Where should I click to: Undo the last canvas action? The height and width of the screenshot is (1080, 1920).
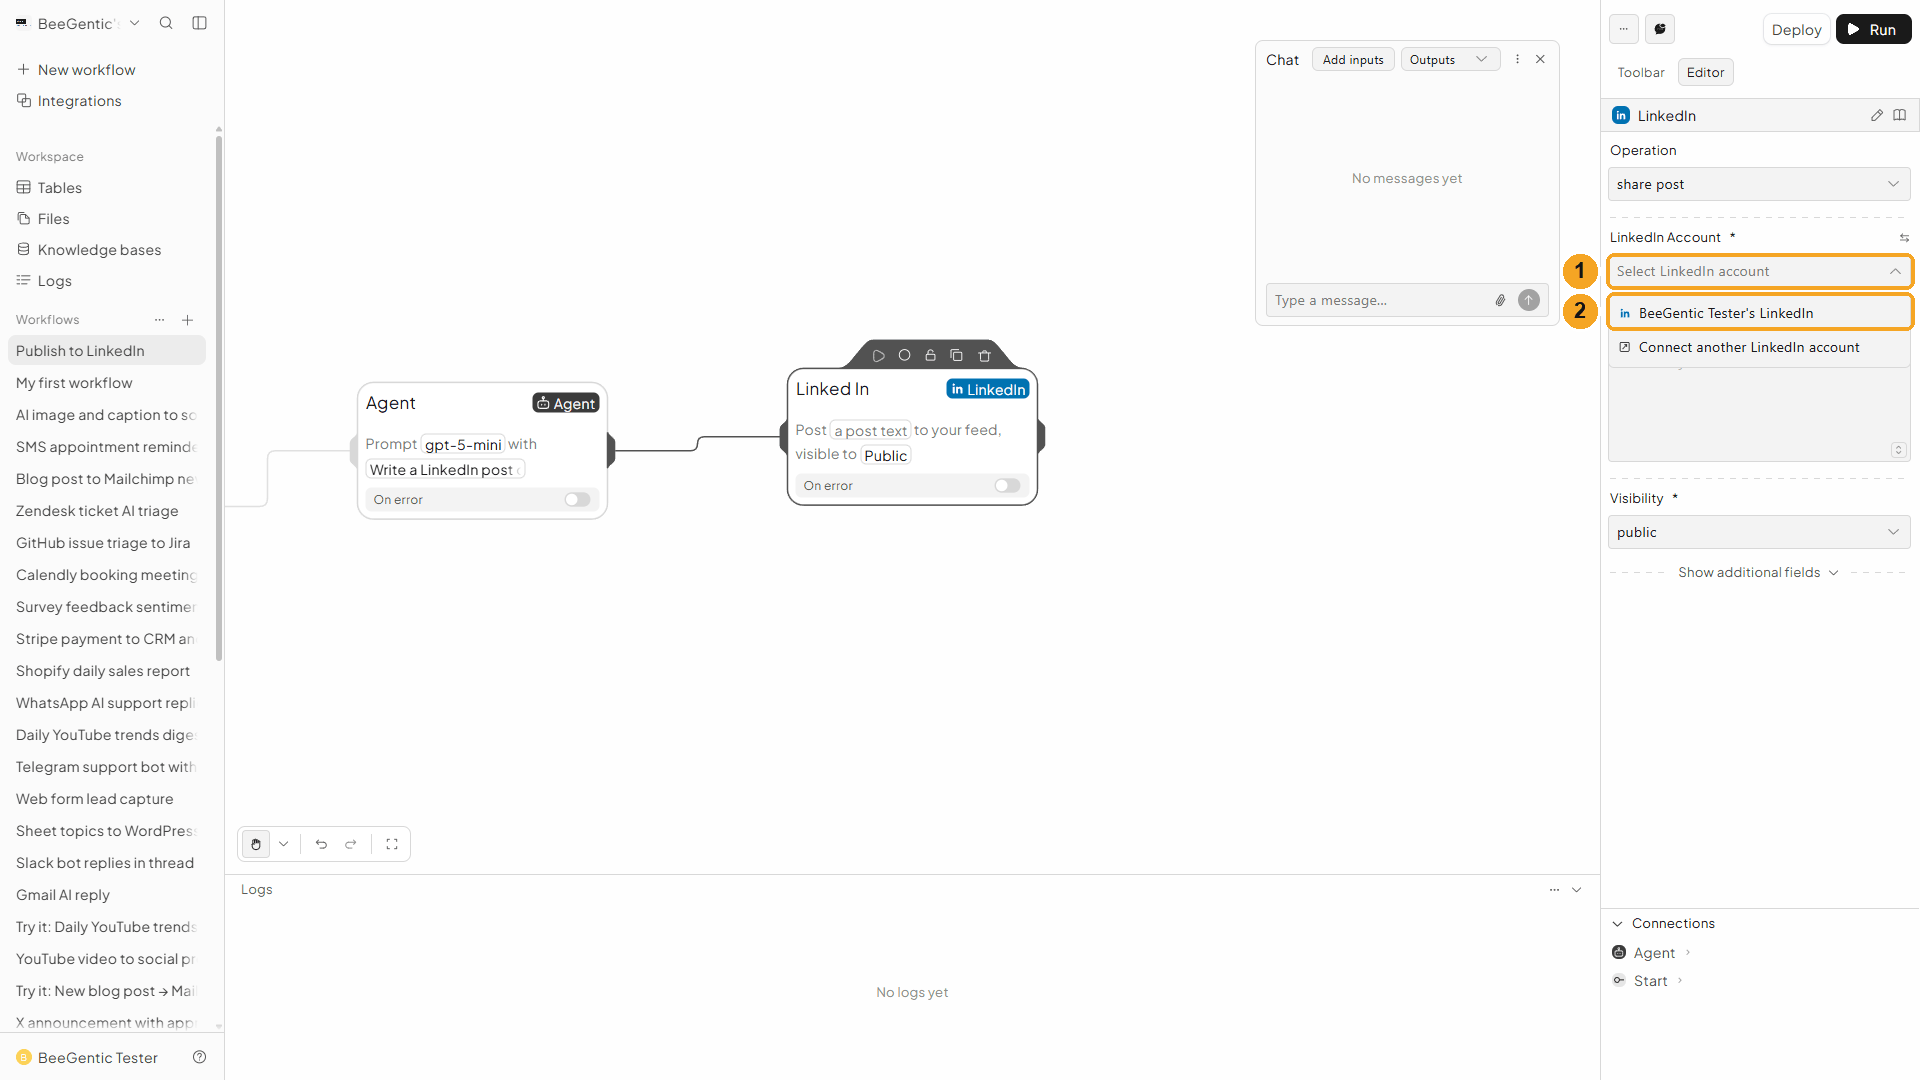pos(321,844)
